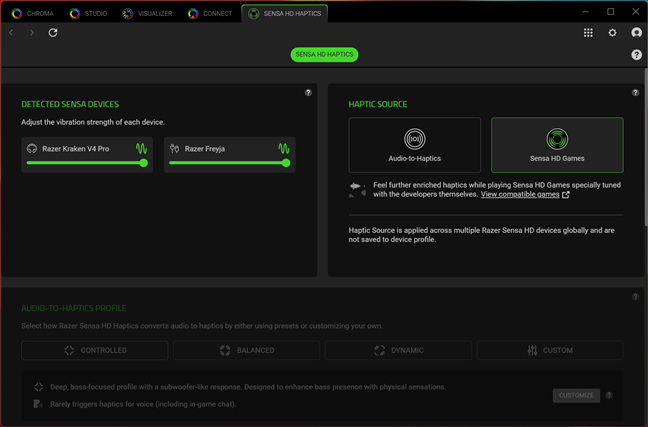Open the View compatible games link
This screenshot has height=427, width=648.
pyautogui.click(x=520, y=194)
